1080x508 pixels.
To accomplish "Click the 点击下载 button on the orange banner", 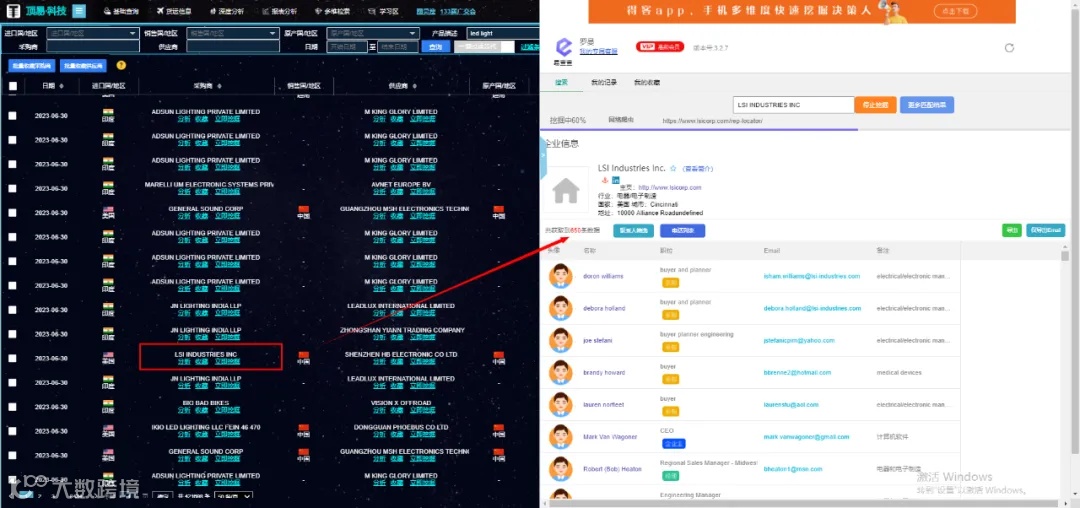I will (x=955, y=11).
